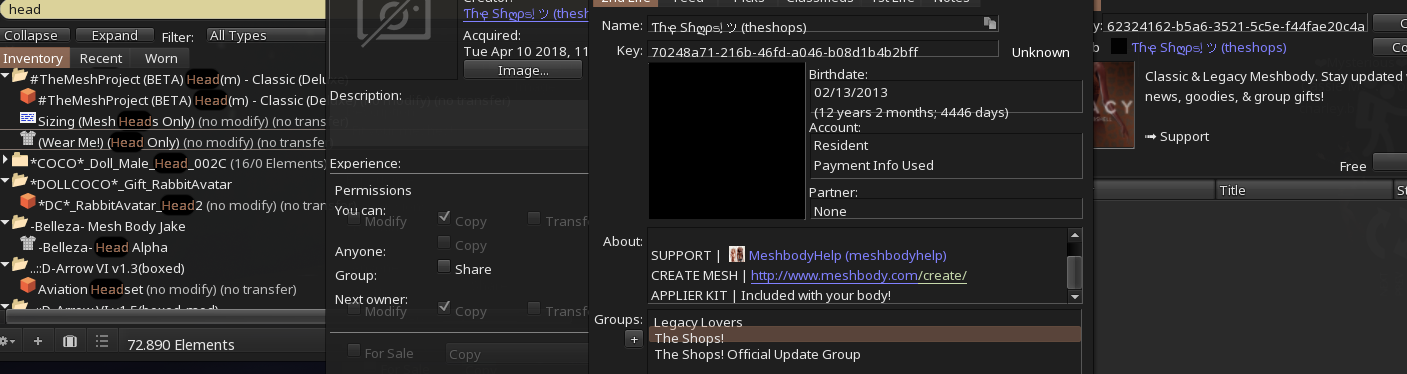Select The Shops! Official Update Group entry

tap(757, 354)
